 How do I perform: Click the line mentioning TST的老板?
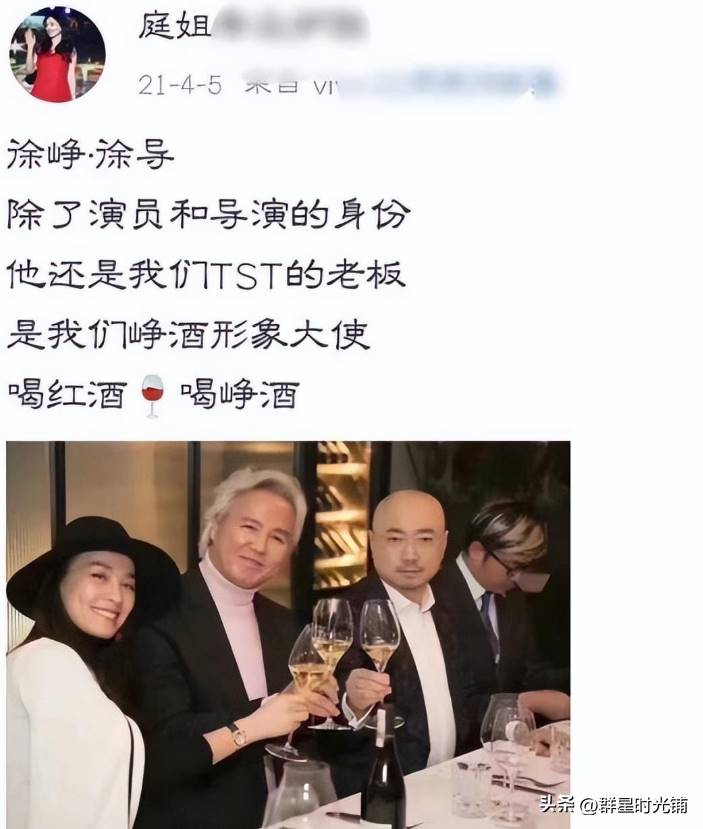pos(206,274)
